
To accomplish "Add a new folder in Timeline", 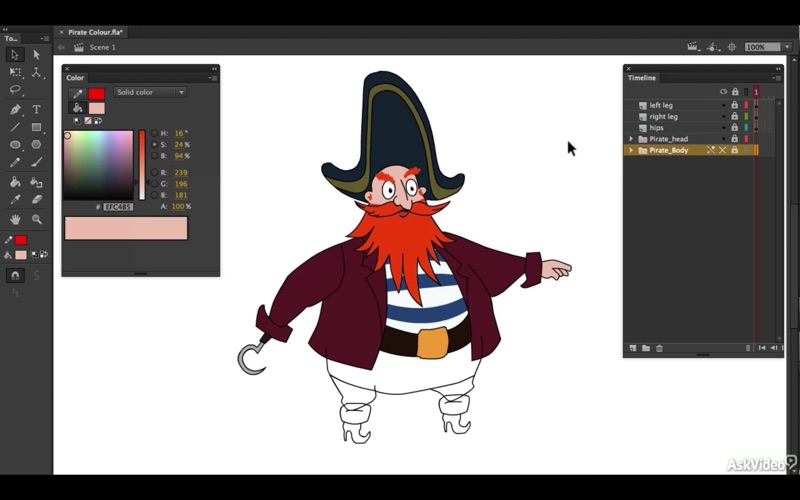I will pyautogui.click(x=646, y=348).
